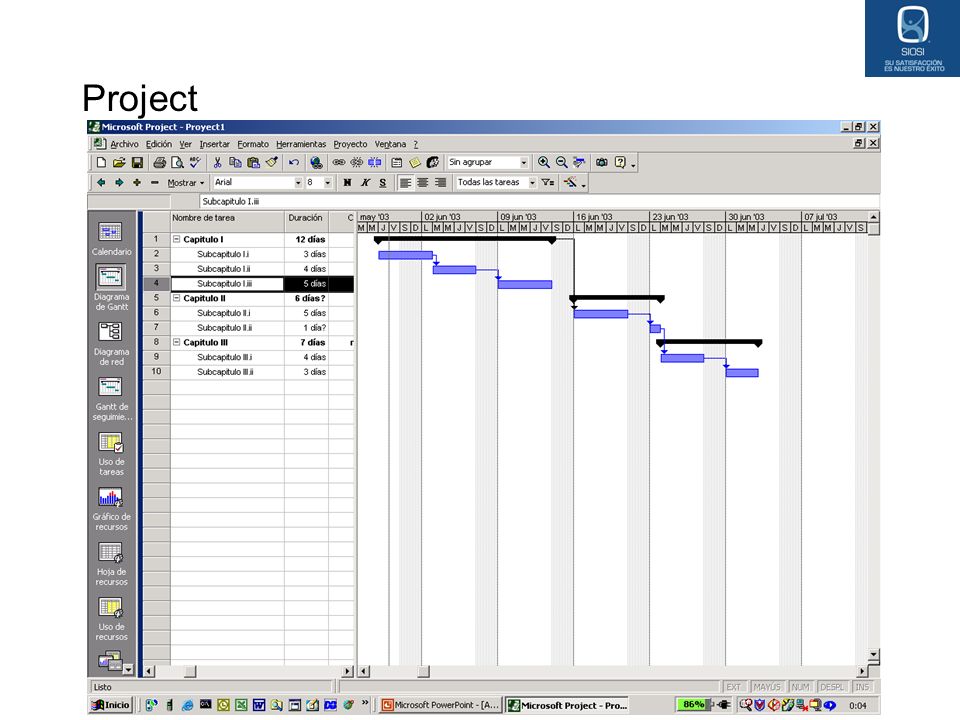This screenshot has height=720, width=960.
Task: Align text to the right
Action: [440, 182]
